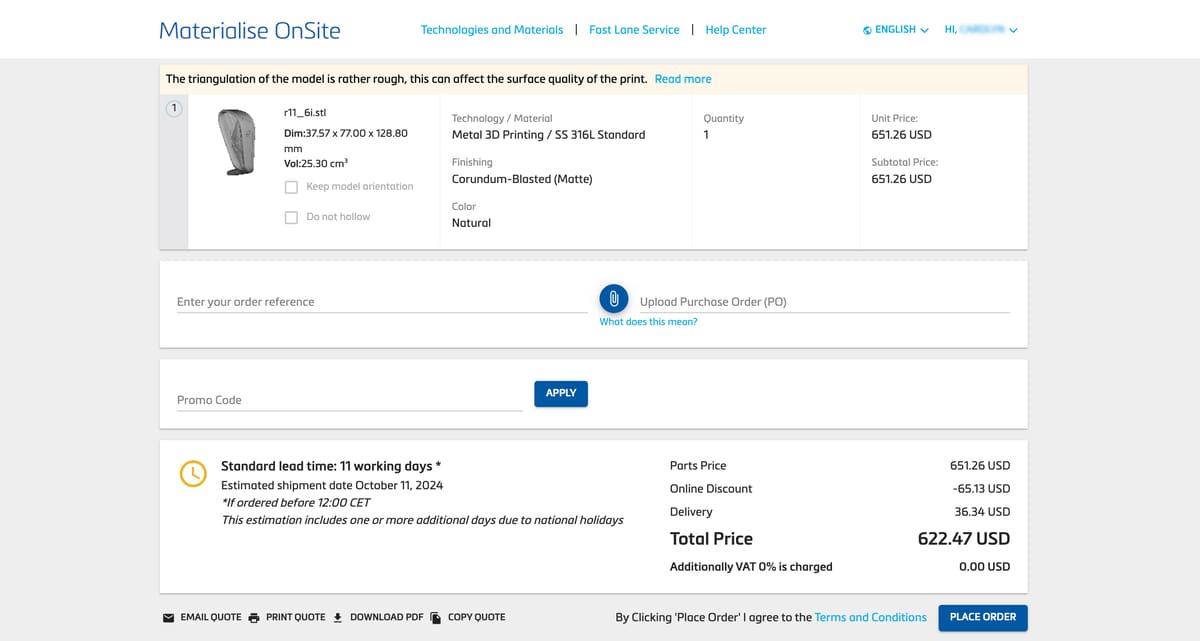Click the quantity value 1
1200x641 pixels.
coord(706,135)
